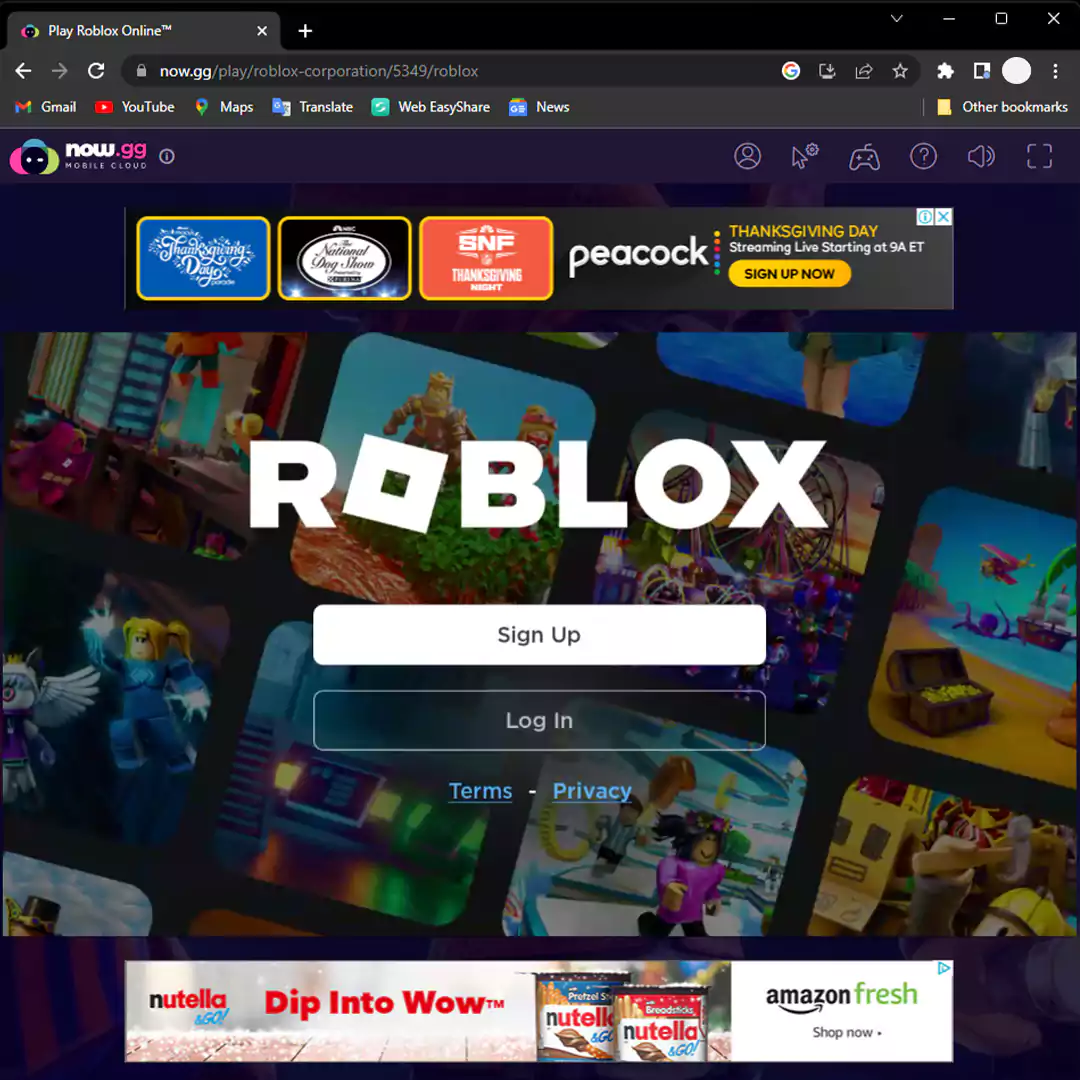
Task: Open the YouTube bookmark
Action: (134, 107)
